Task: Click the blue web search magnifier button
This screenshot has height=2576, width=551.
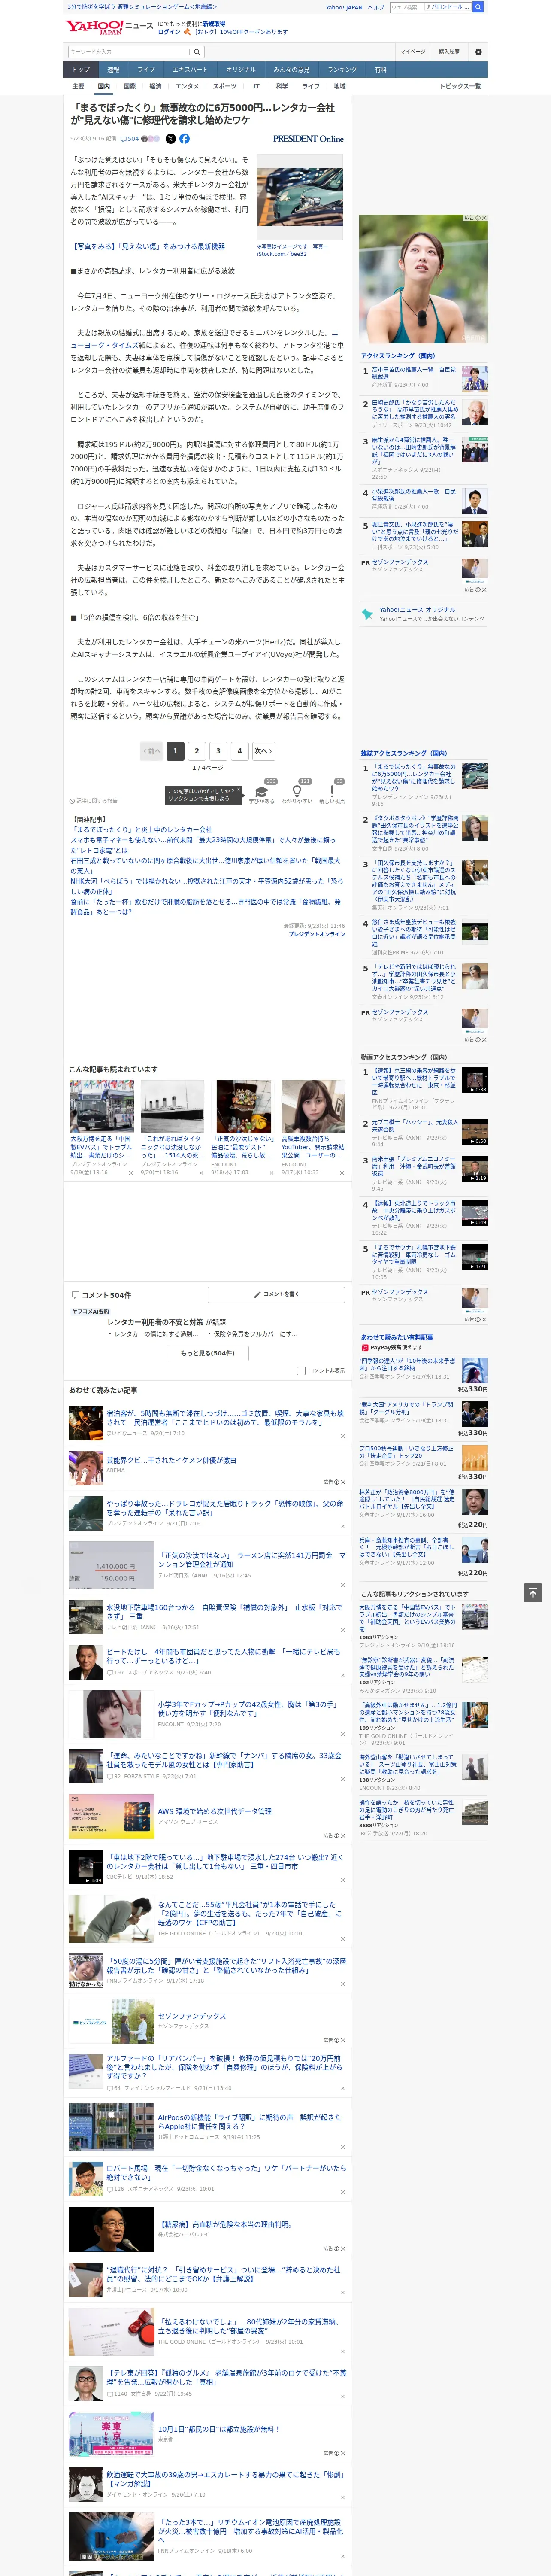Action: pyautogui.click(x=479, y=7)
